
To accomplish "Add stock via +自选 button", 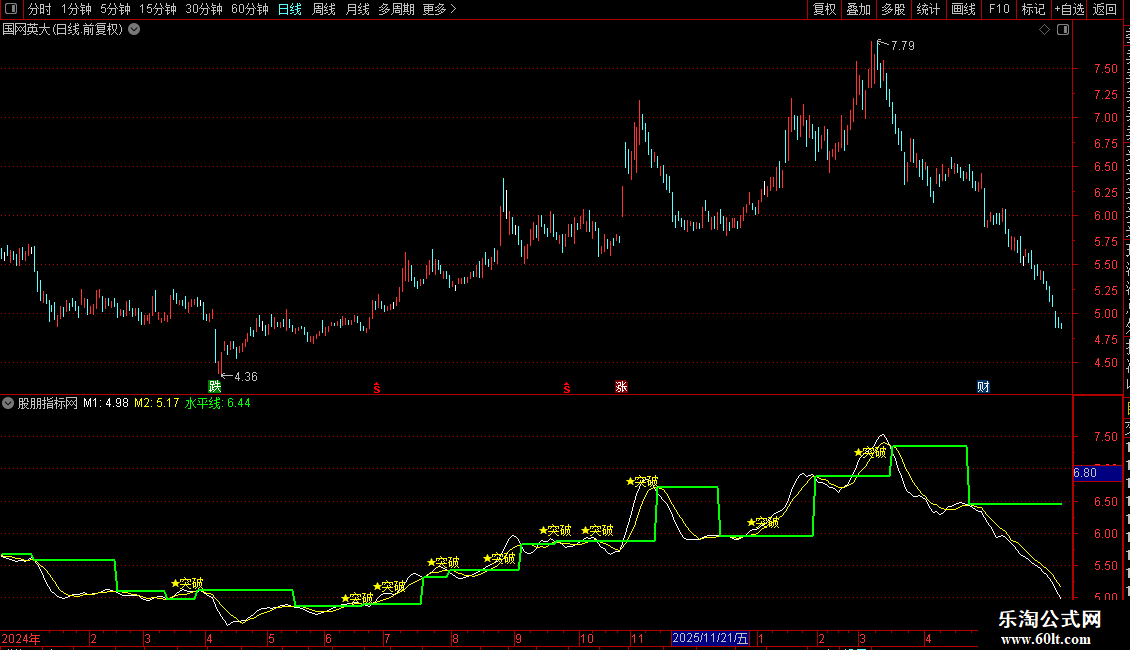I will [x=1069, y=9].
